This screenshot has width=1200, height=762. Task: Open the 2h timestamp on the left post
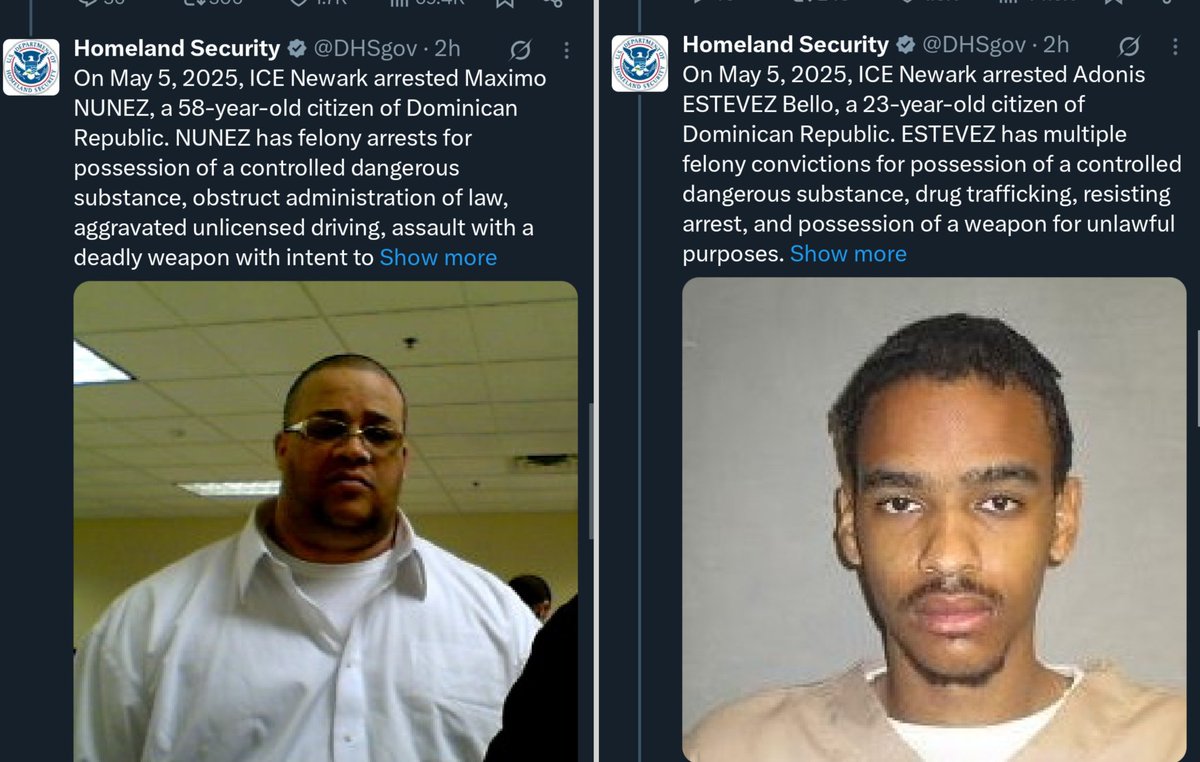pos(447,49)
